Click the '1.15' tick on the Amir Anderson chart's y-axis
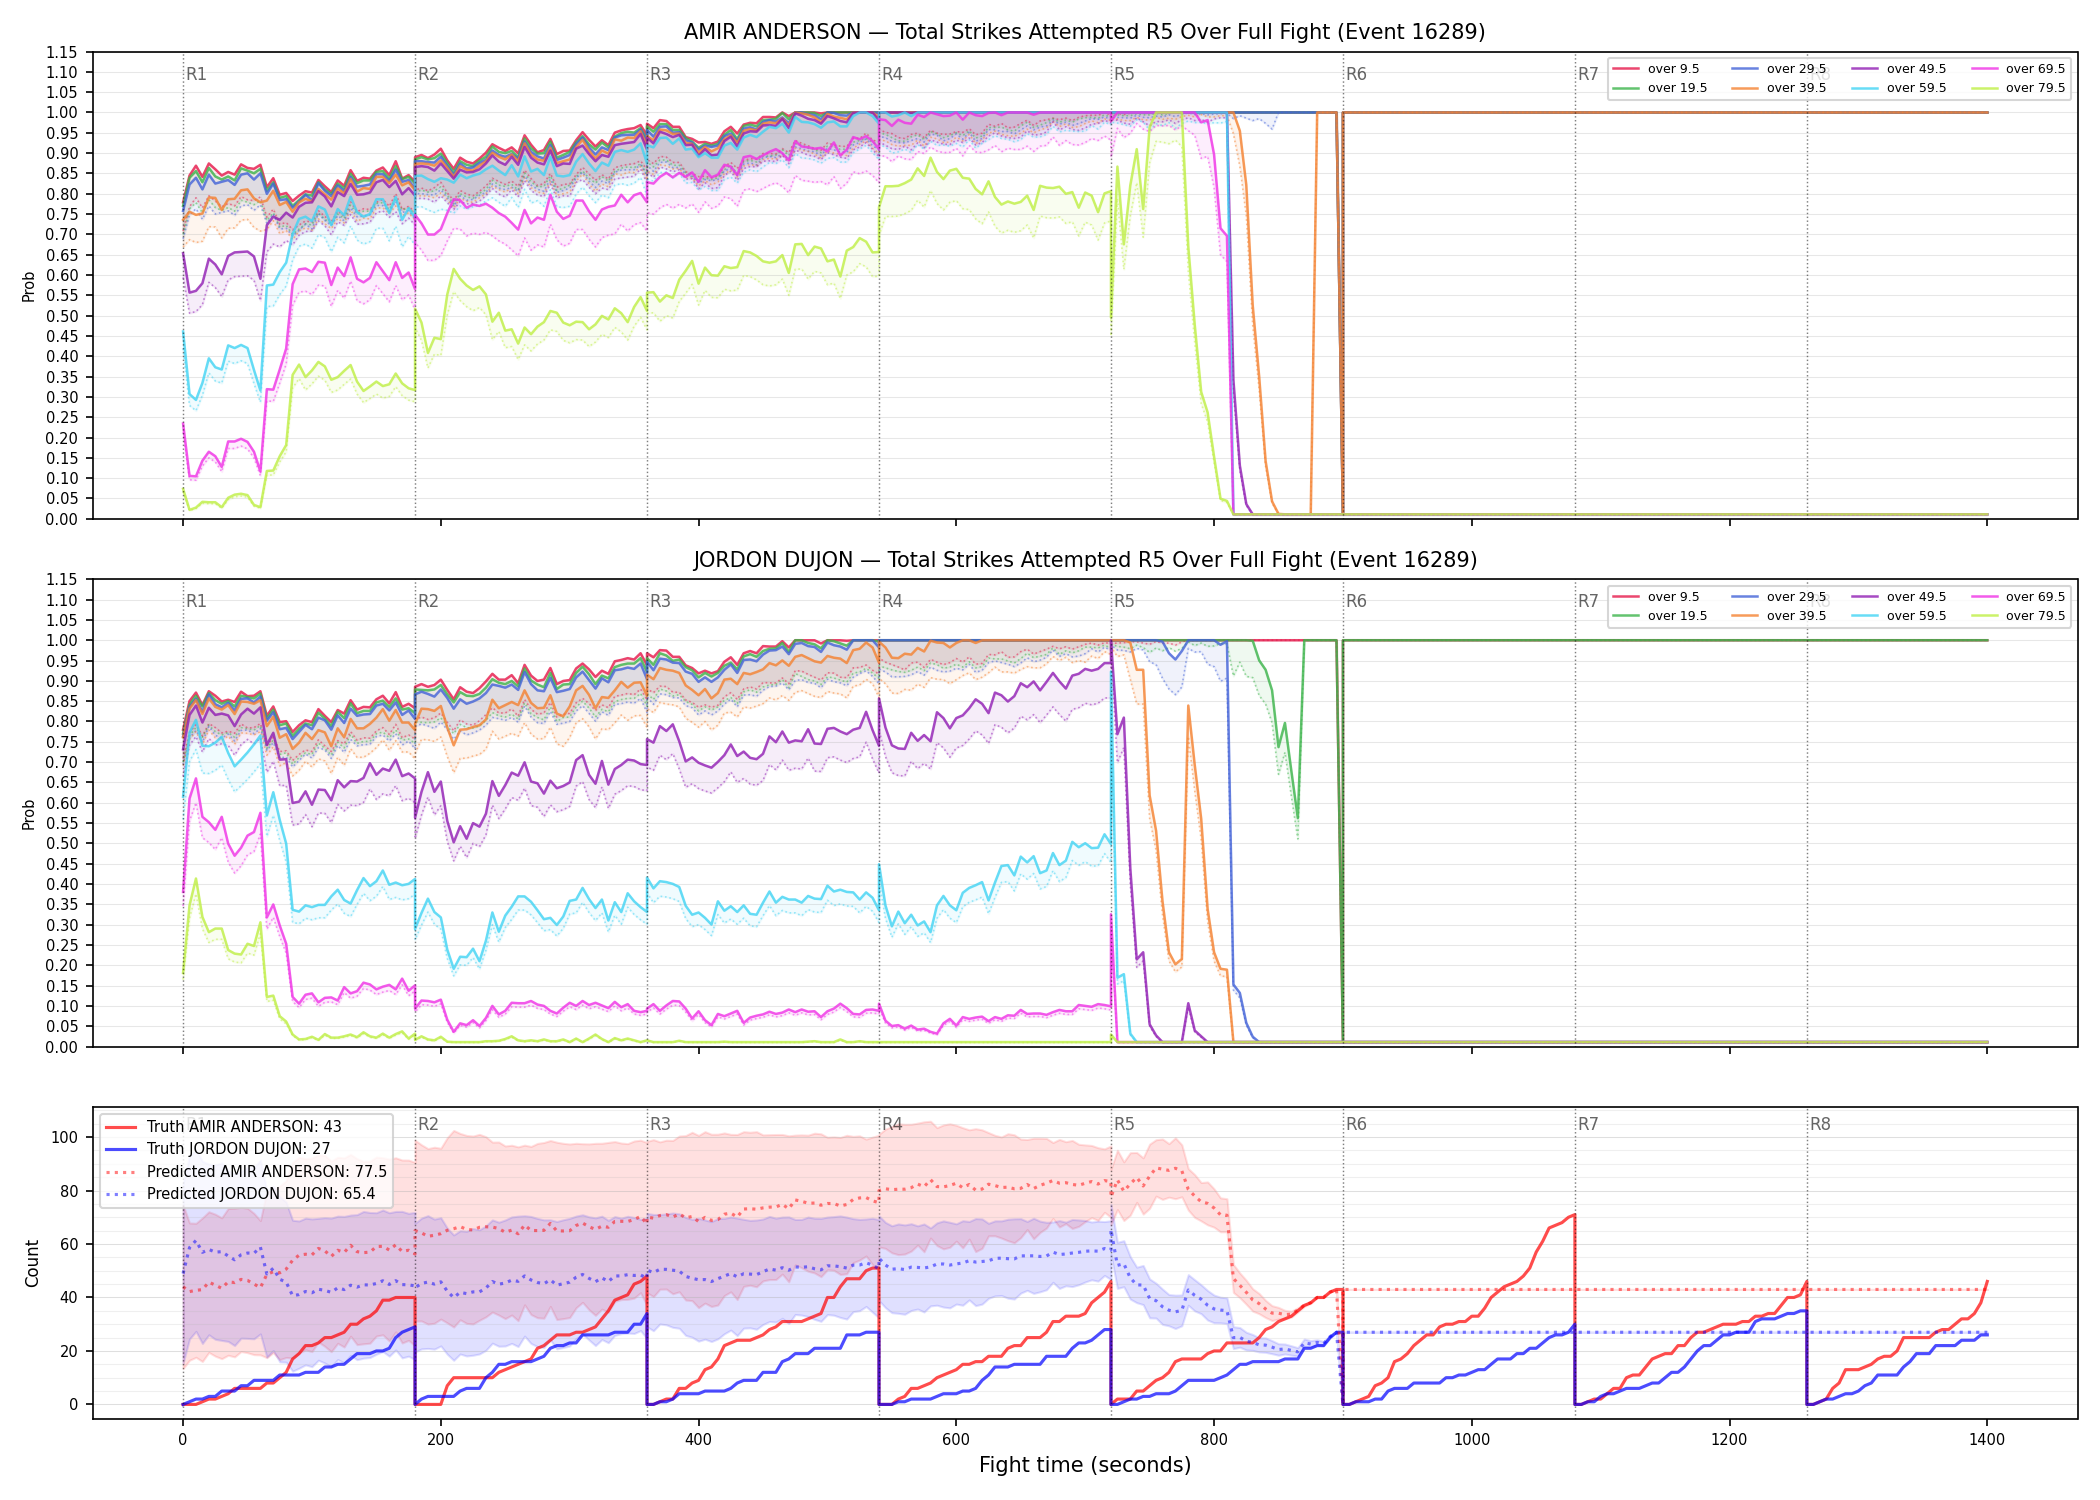This screenshot has height=1500, width=2100. (x=62, y=52)
